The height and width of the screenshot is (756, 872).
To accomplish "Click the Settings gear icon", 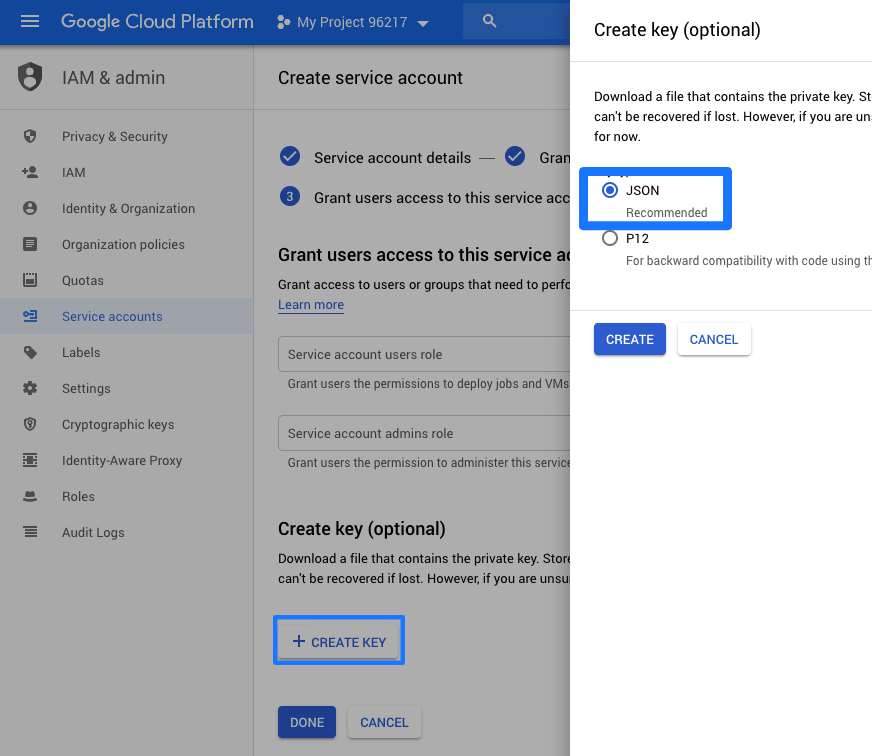I will click(30, 388).
